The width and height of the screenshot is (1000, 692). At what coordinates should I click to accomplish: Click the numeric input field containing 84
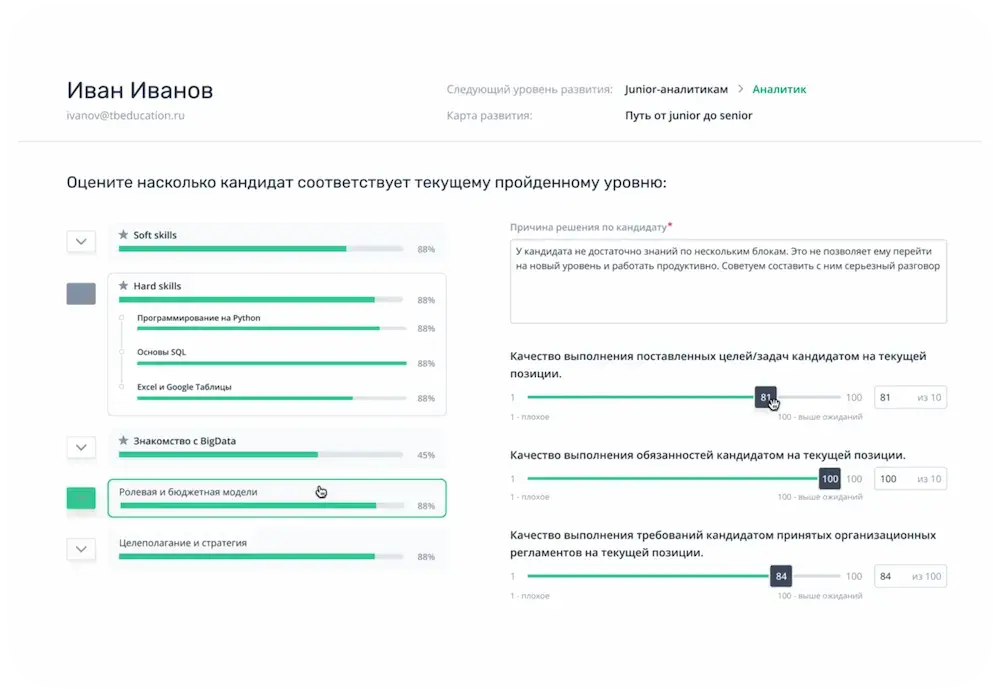(910, 577)
